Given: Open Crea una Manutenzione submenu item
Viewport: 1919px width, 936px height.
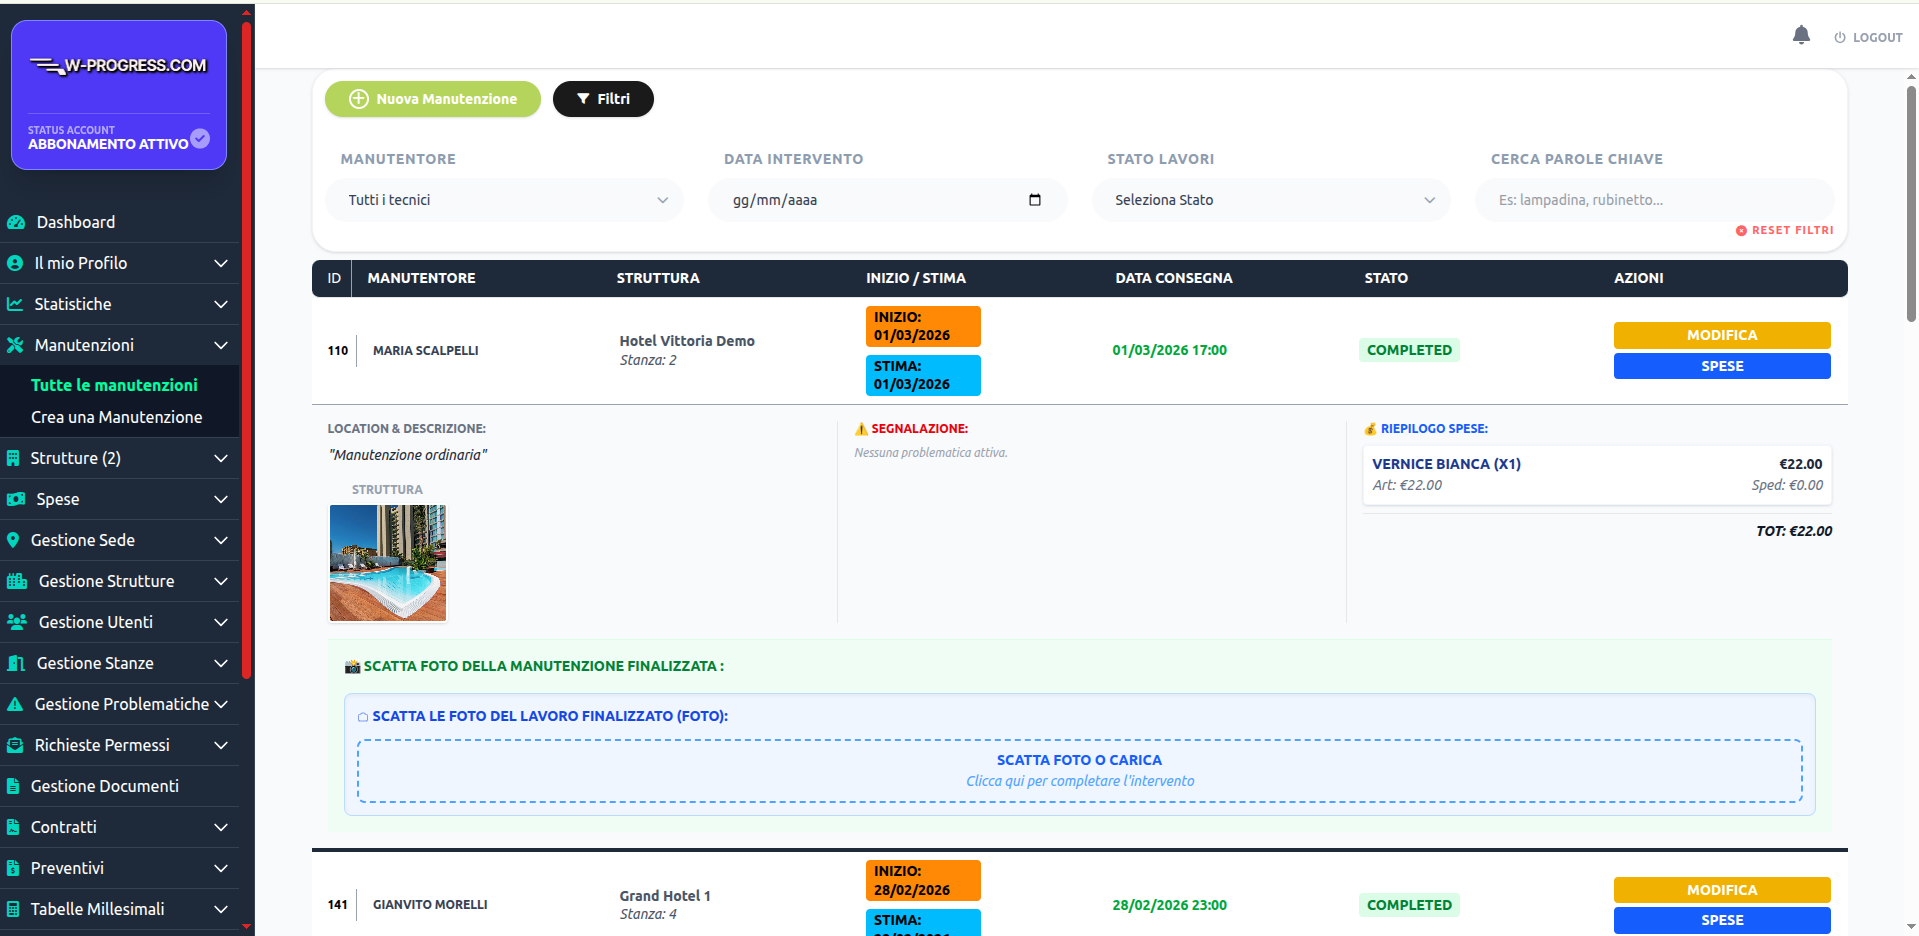Looking at the screenshot, I should pos(116,417).
